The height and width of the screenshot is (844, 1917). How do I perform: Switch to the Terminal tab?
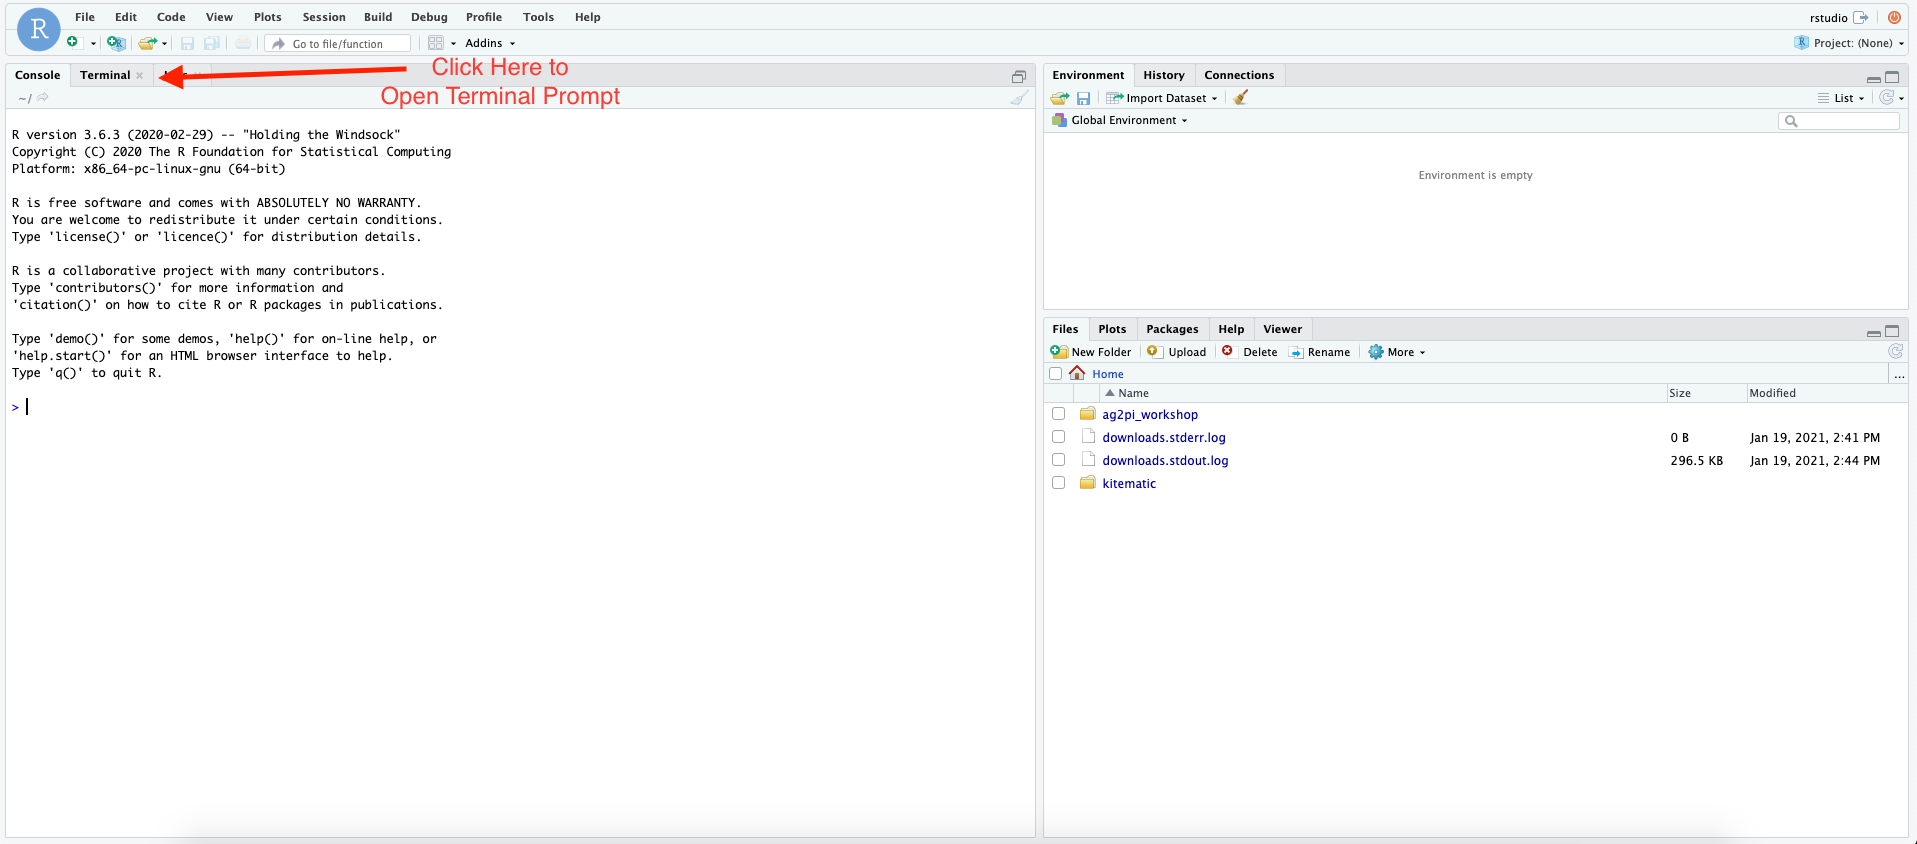click(x=105, y=75)
